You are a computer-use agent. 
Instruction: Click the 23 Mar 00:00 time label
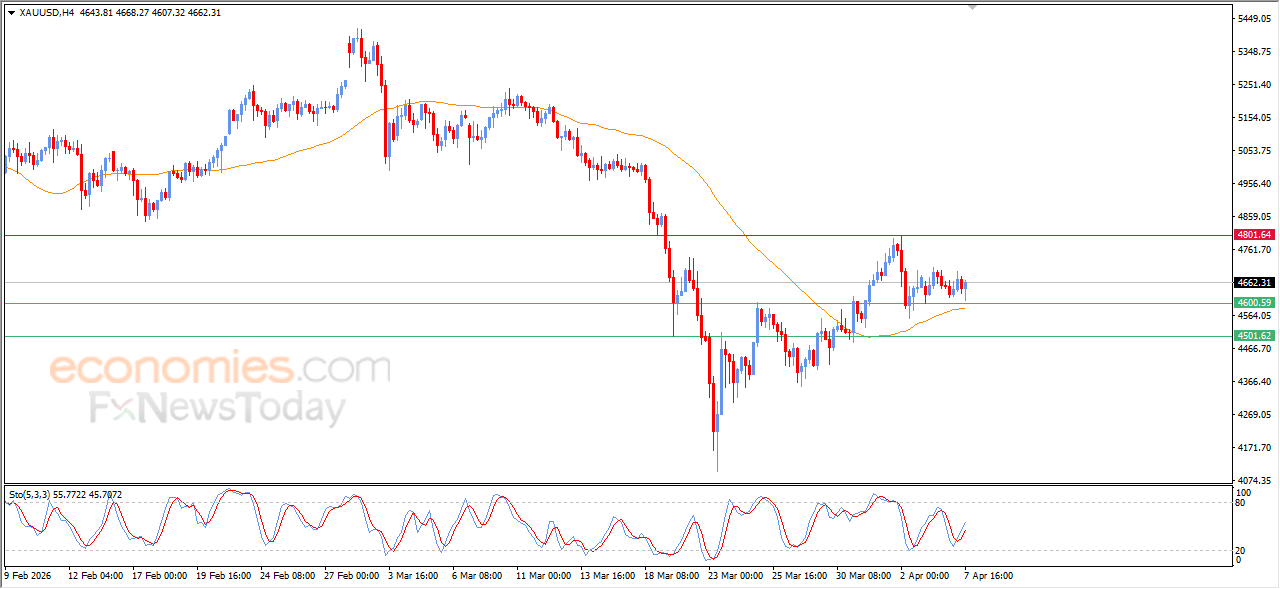pos(735,576)
